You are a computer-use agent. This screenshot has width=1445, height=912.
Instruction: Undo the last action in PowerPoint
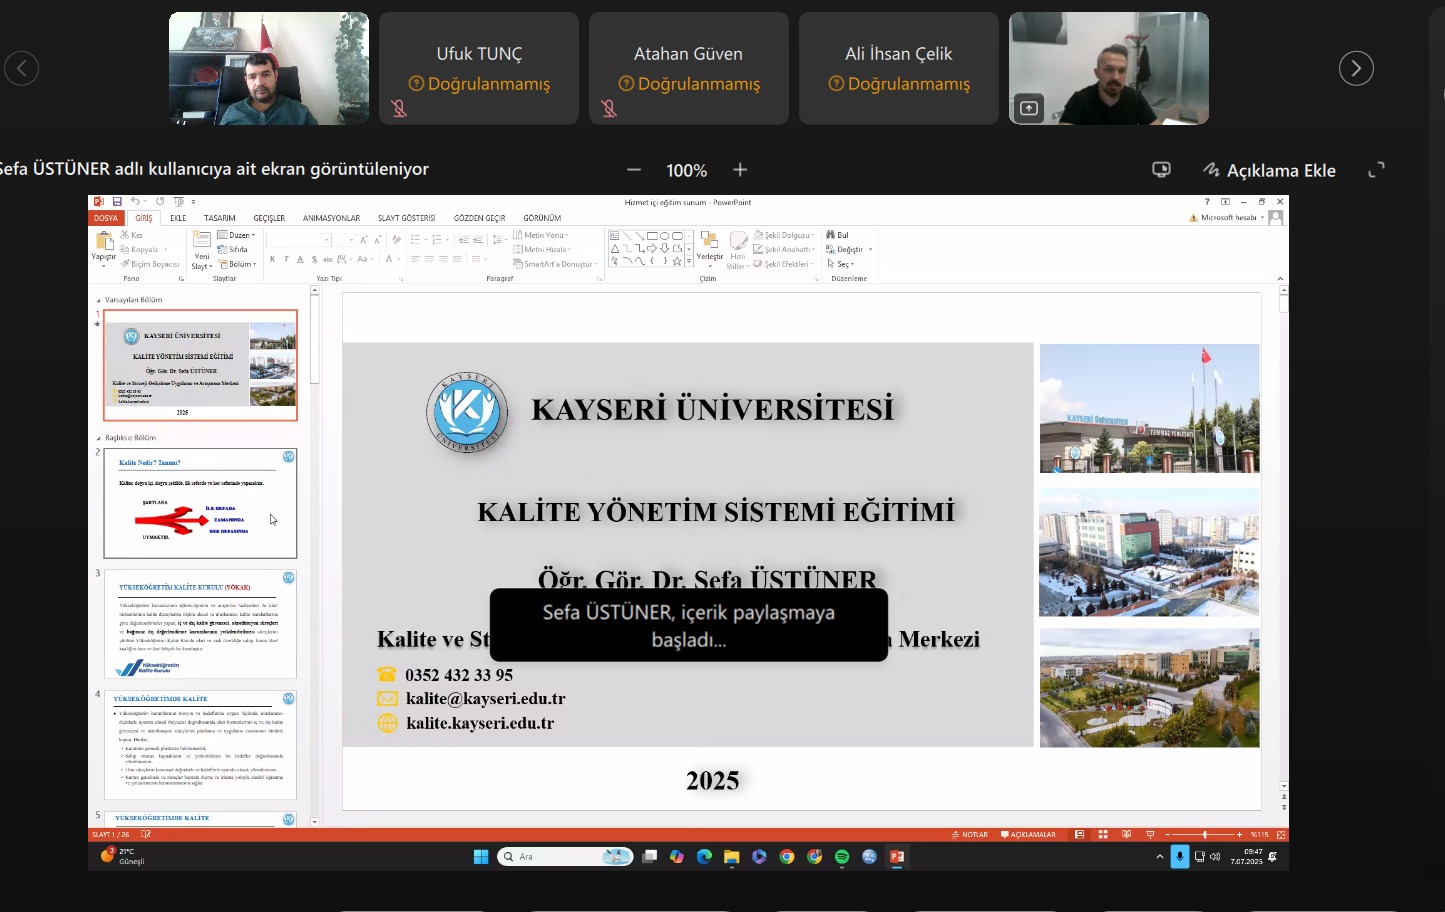coord(134,202)
